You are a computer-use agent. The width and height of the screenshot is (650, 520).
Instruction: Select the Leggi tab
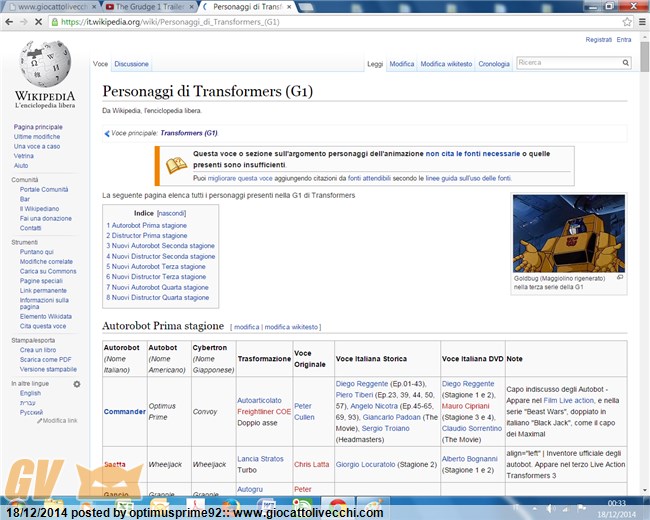point(375,64)
